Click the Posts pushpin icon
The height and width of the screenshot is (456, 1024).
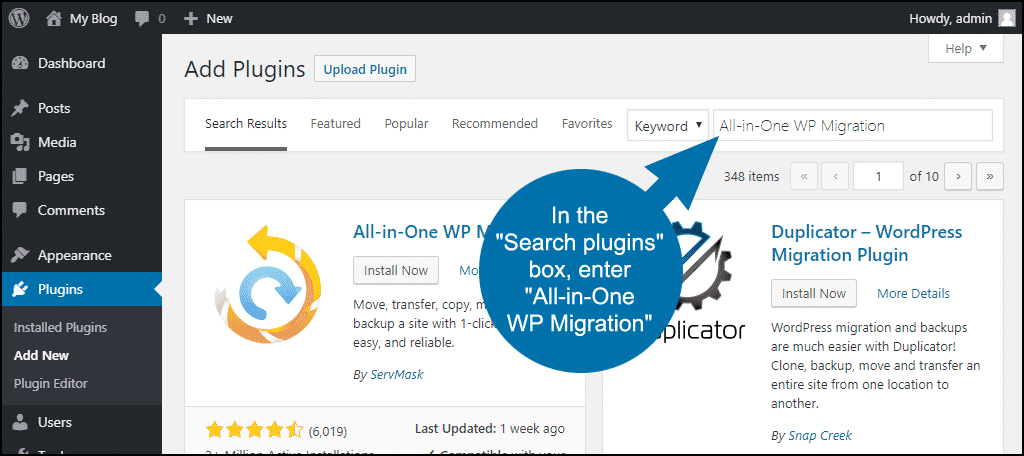coord(20,108)
